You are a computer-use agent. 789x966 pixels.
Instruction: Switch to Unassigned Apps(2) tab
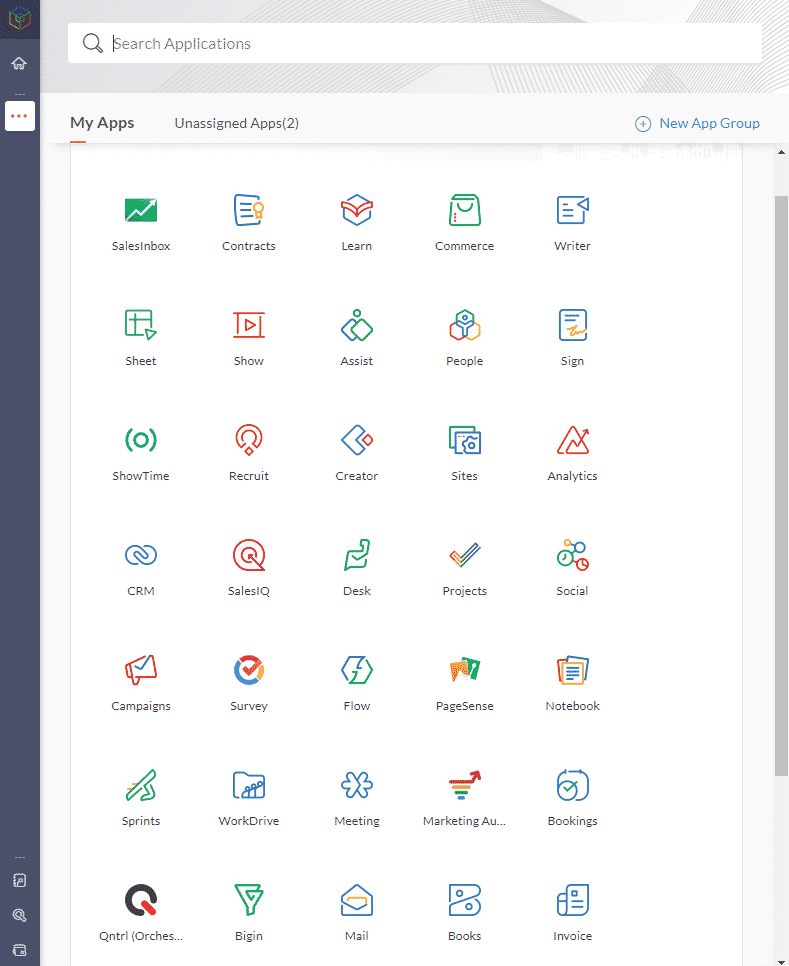237,123
